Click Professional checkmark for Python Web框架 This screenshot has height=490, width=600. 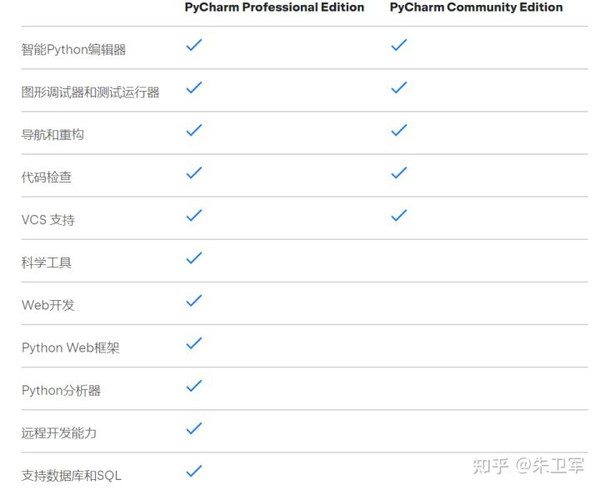pyautogui.click(x=194, y=343)
